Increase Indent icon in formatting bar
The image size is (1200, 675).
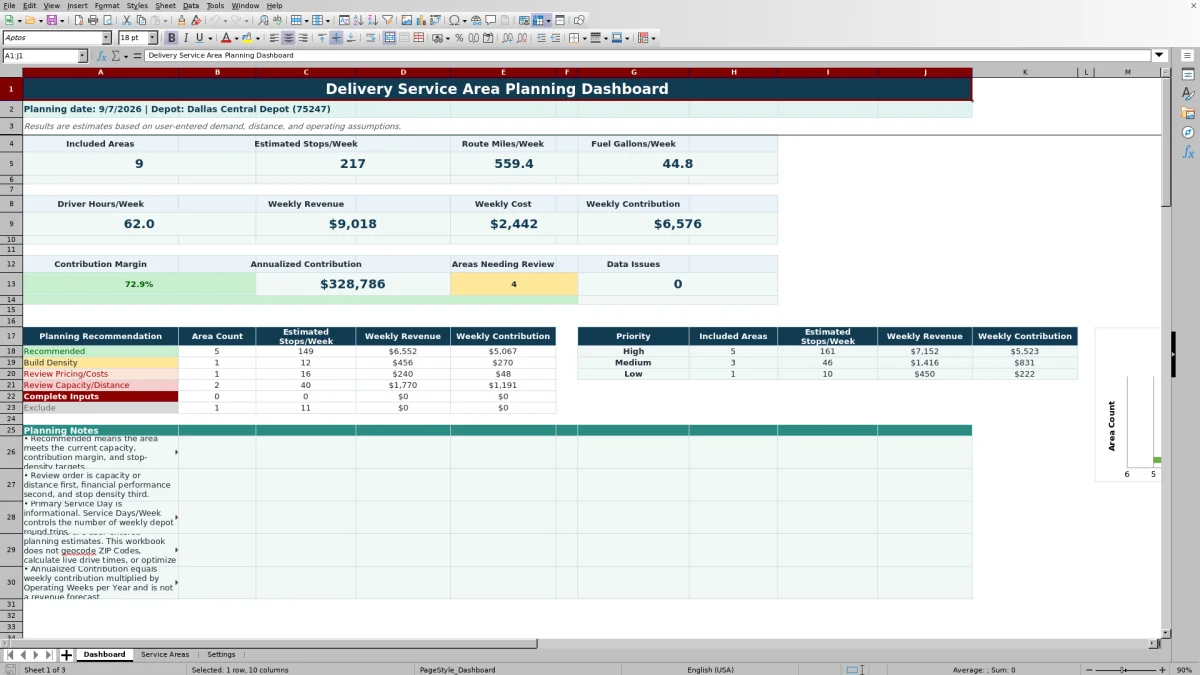tap(541, 38)
